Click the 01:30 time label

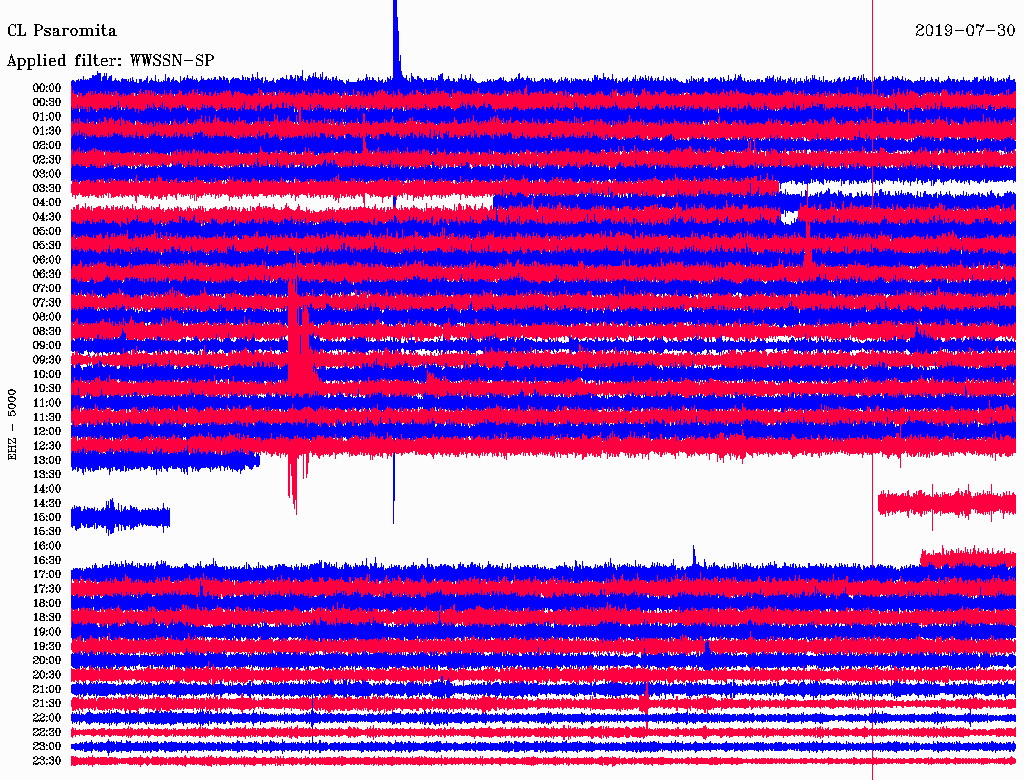coord(47,131)
